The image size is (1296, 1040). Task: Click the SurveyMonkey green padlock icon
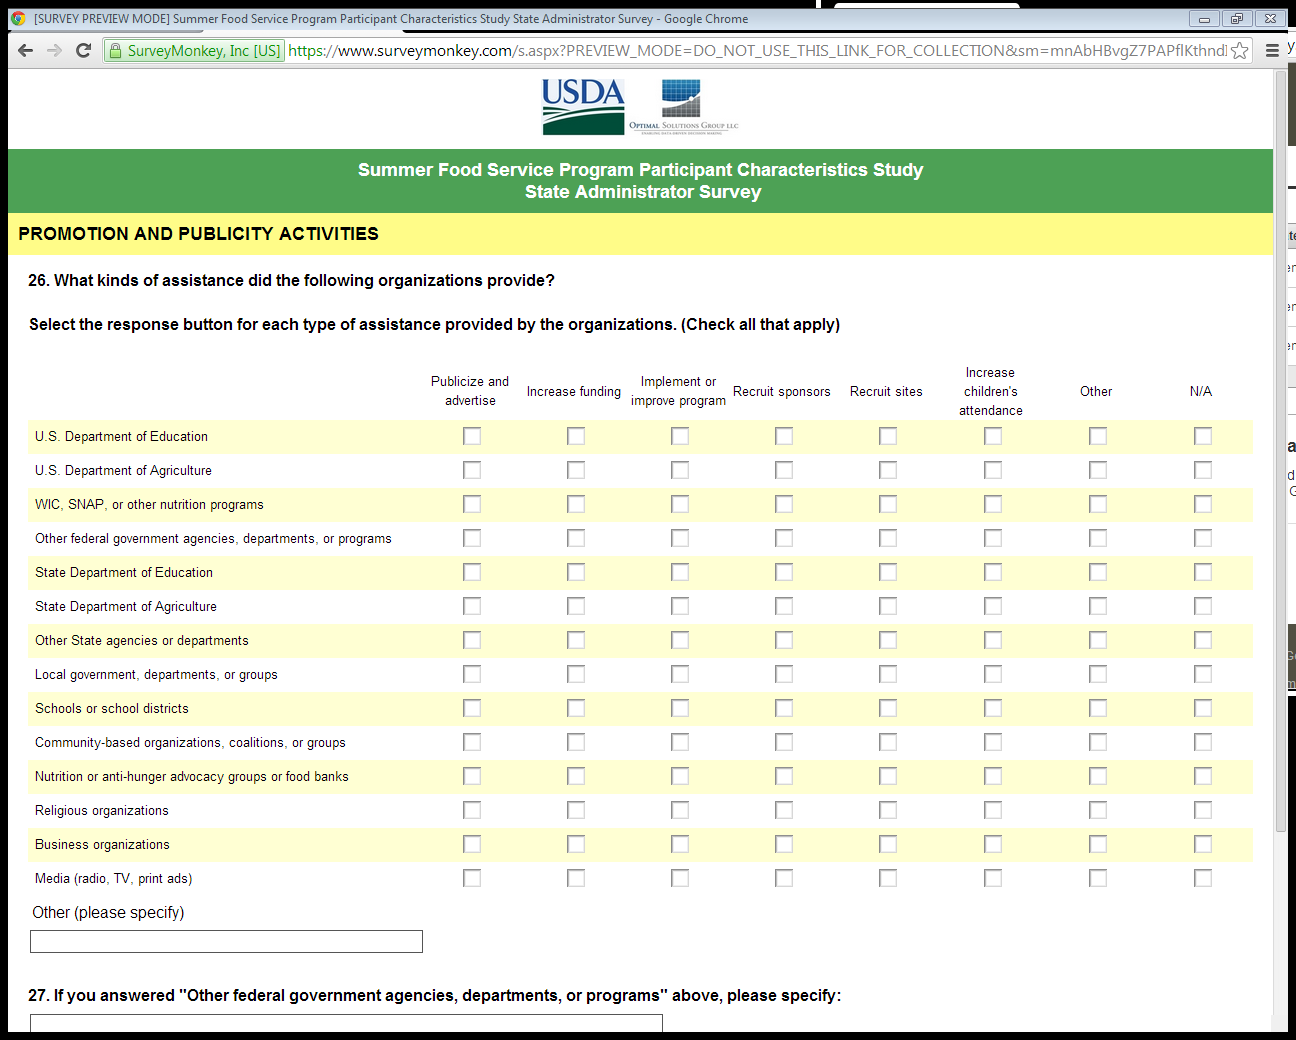click(x=115, y=51)
